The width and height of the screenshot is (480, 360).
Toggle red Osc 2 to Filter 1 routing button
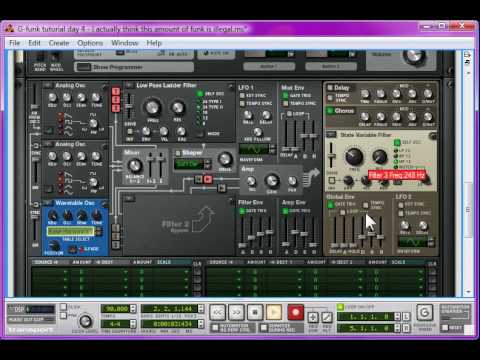[116, 100]
